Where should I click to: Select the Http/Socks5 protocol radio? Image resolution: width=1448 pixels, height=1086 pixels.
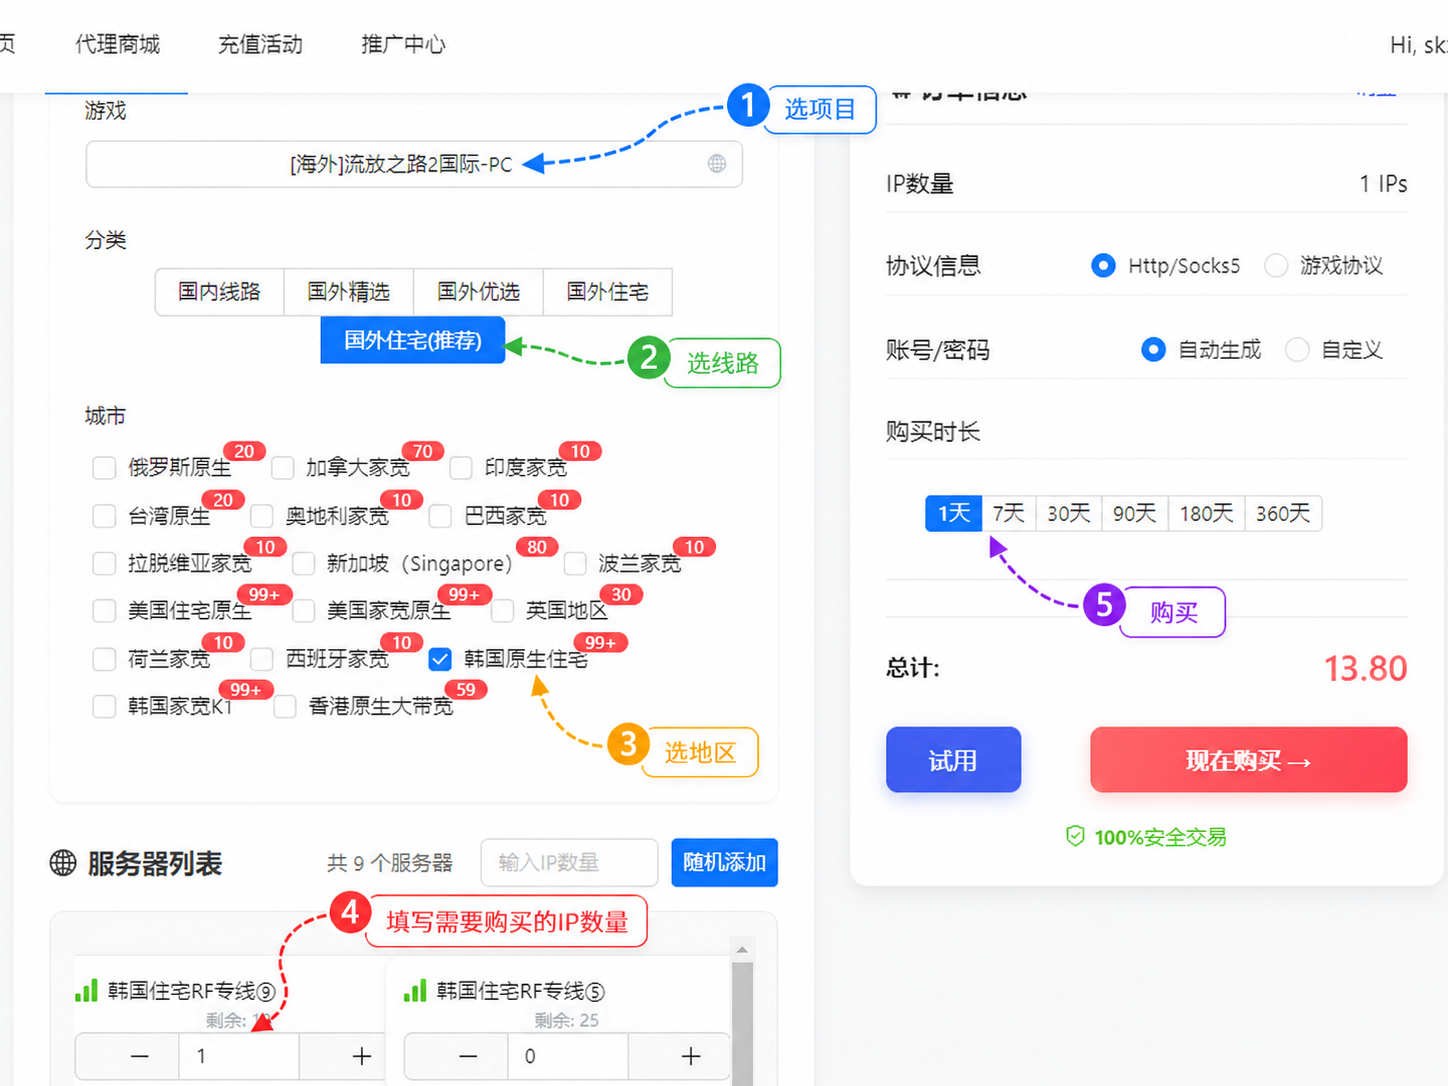[1103, 266]
